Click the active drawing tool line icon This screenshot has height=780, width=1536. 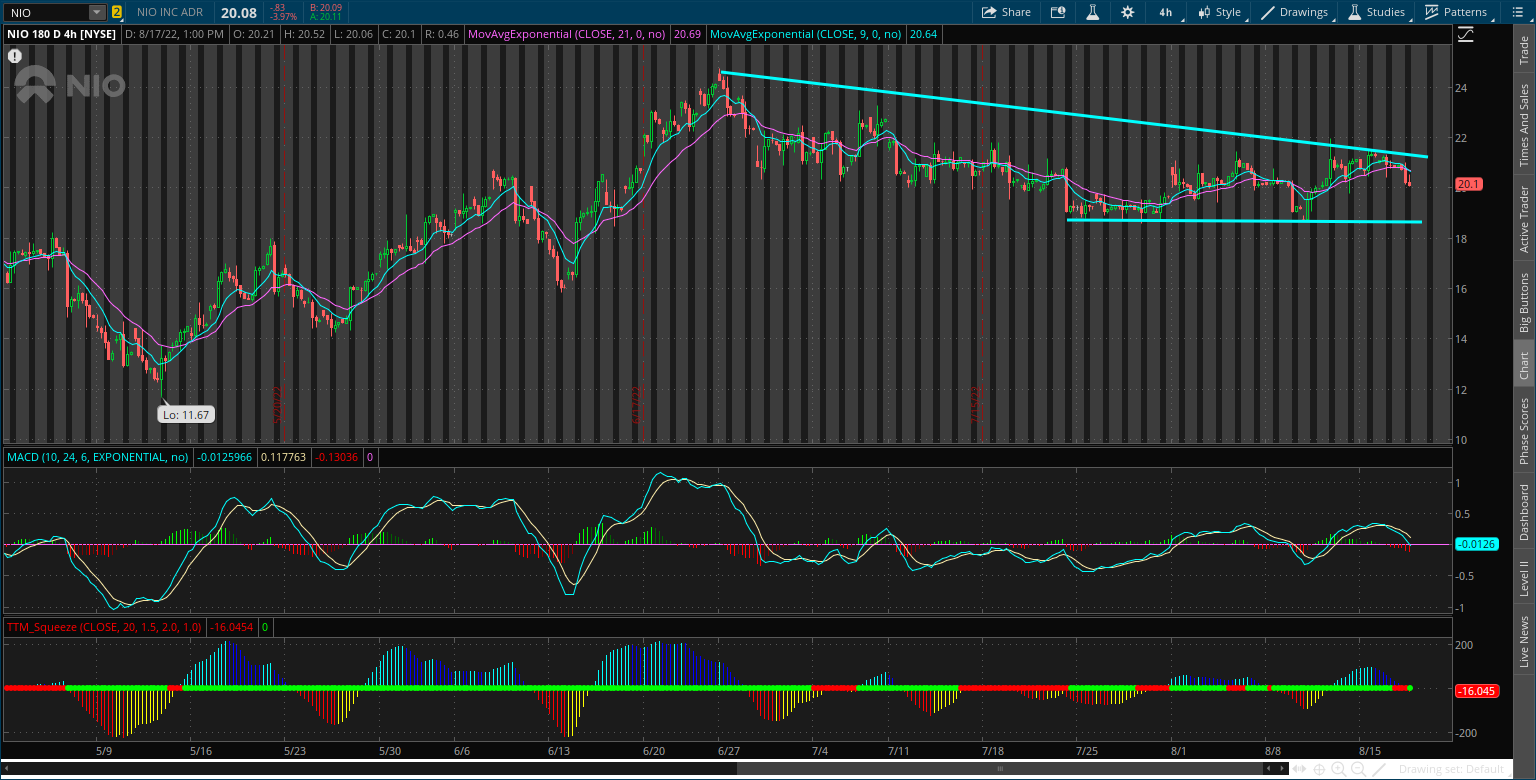pos(1379,769)
